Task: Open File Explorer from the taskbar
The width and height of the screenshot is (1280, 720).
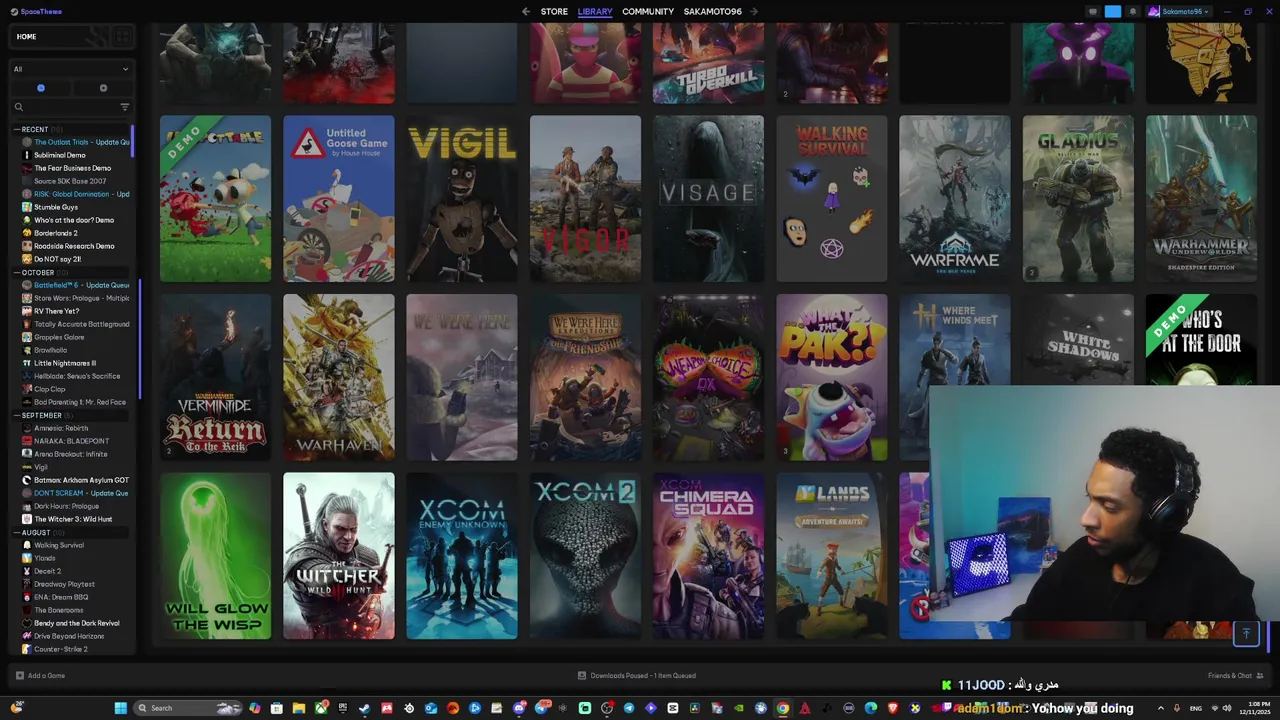Action: tap(298, 708)
